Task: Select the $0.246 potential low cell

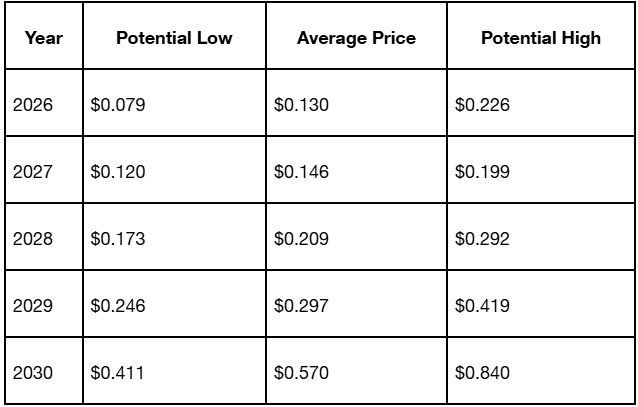Action: 174,304
